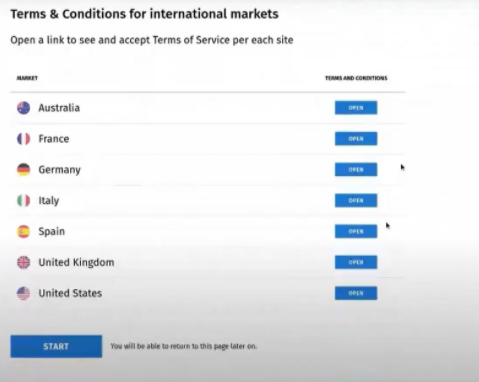This screenshot has width=479, height=382.
Task: Click the MARKET column header
Action: coord(27,78)
